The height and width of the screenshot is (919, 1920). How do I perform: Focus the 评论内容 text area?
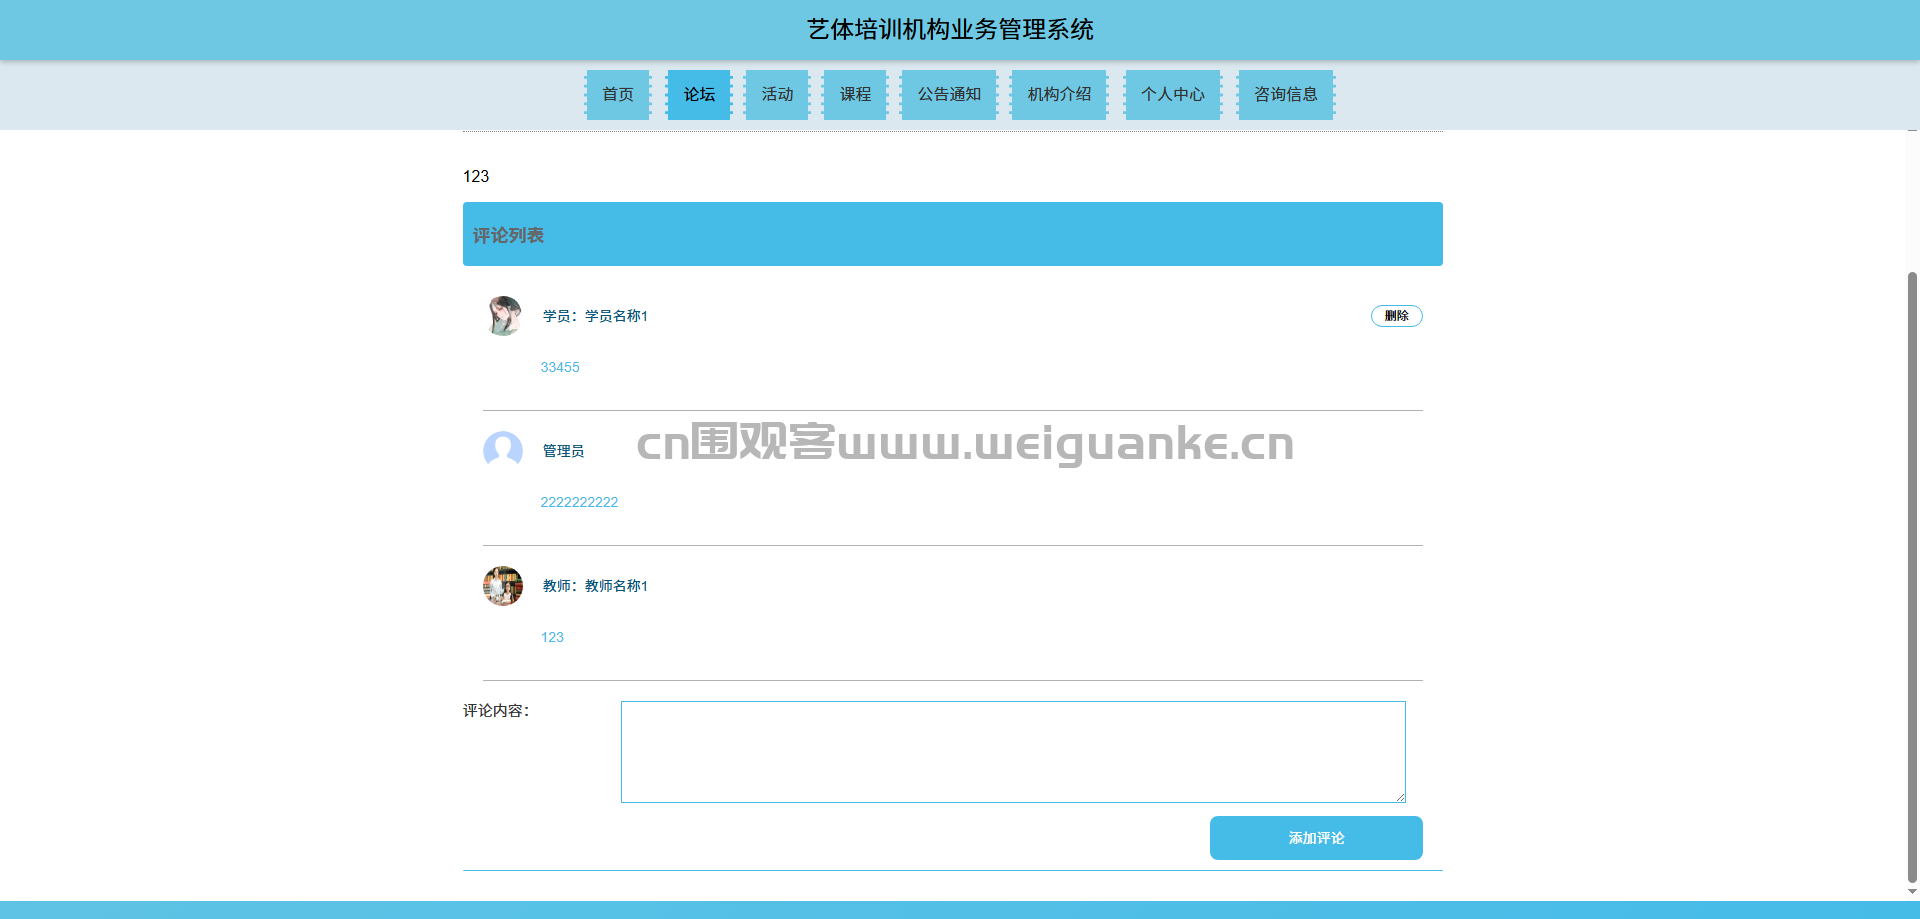point(1013,752)
